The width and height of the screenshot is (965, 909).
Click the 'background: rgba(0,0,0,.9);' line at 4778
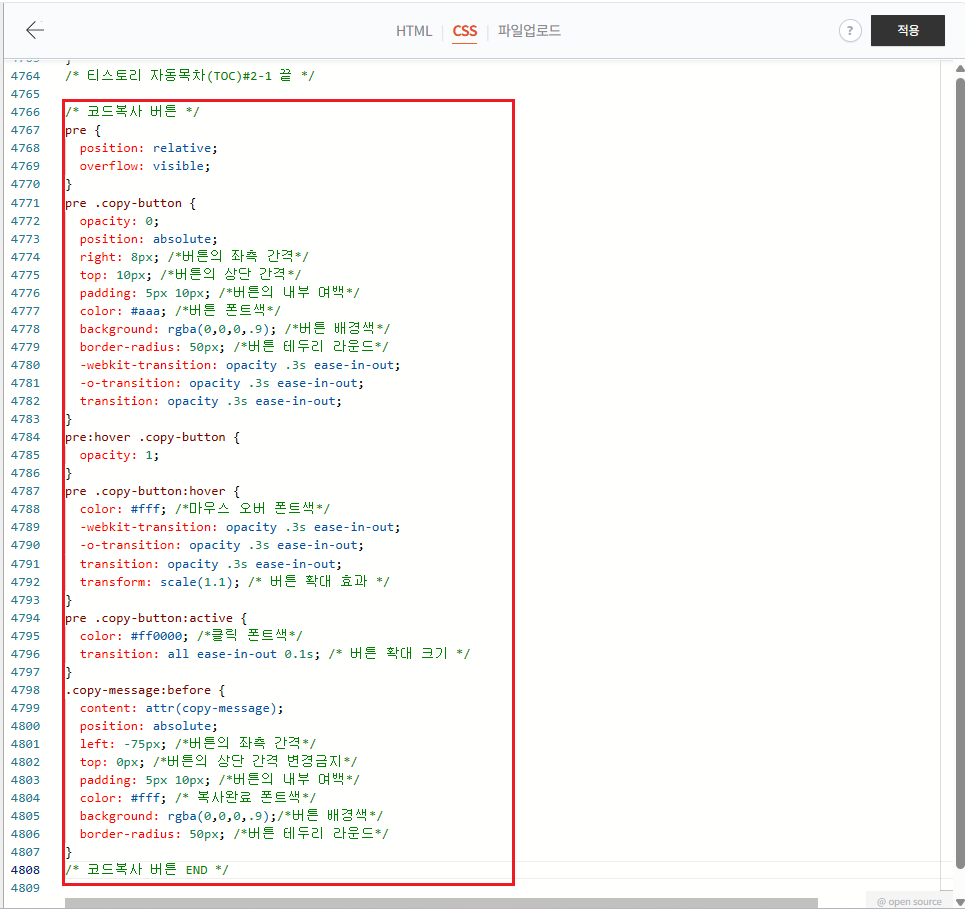tap(234, 329)
